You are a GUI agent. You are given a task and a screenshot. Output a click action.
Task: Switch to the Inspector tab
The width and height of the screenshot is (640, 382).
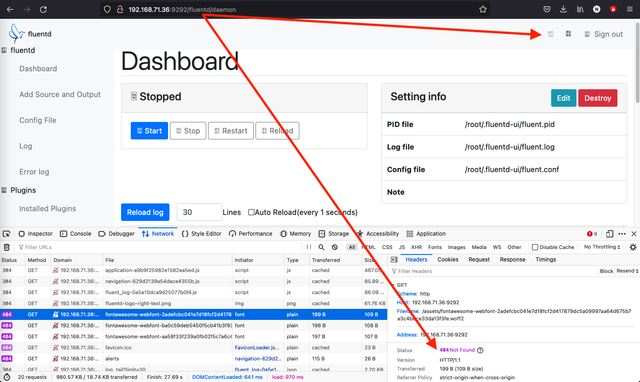(x=36, y=234)
